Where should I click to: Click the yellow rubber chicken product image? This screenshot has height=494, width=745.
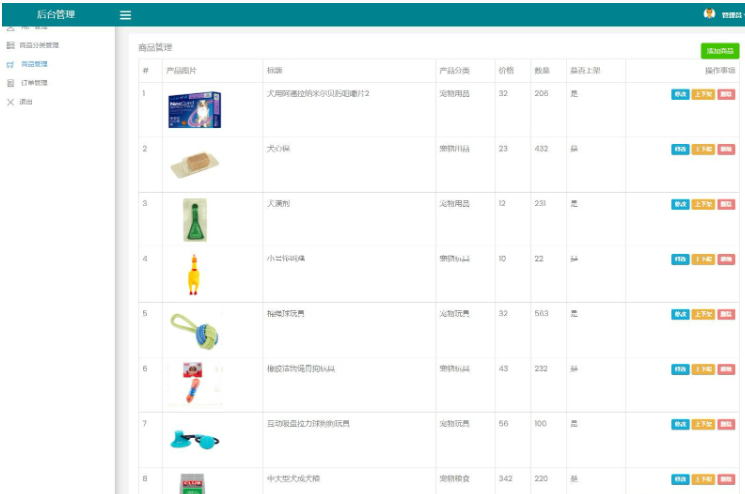click(193, 275)
